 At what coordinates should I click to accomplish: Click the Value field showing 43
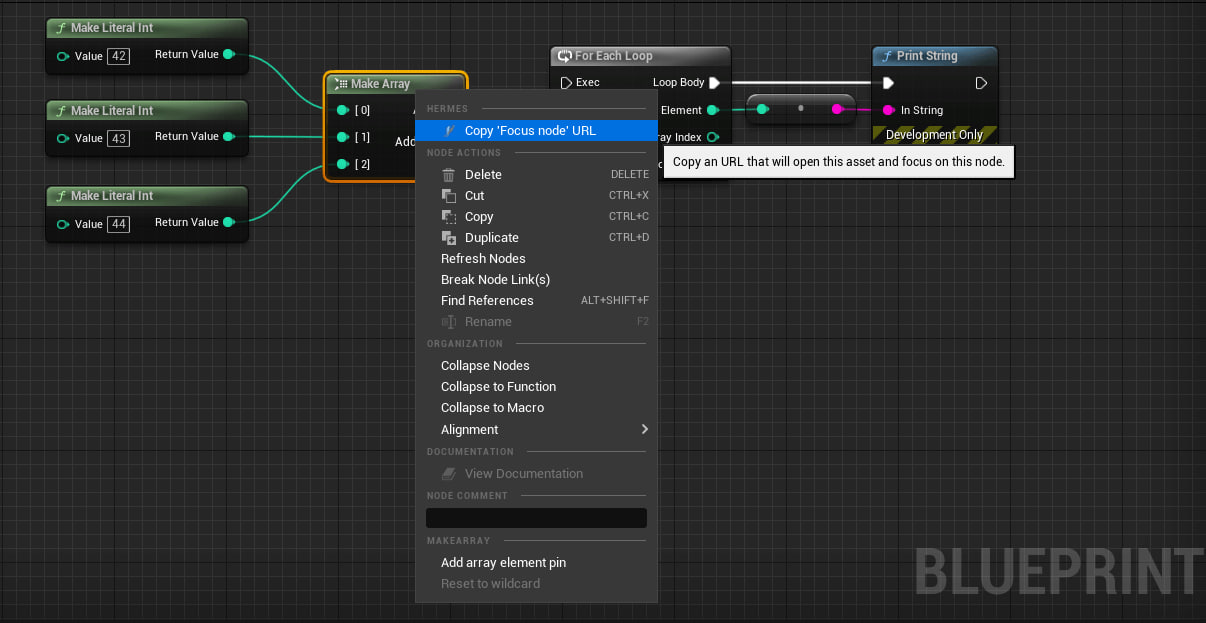click(x=119, y=138)
